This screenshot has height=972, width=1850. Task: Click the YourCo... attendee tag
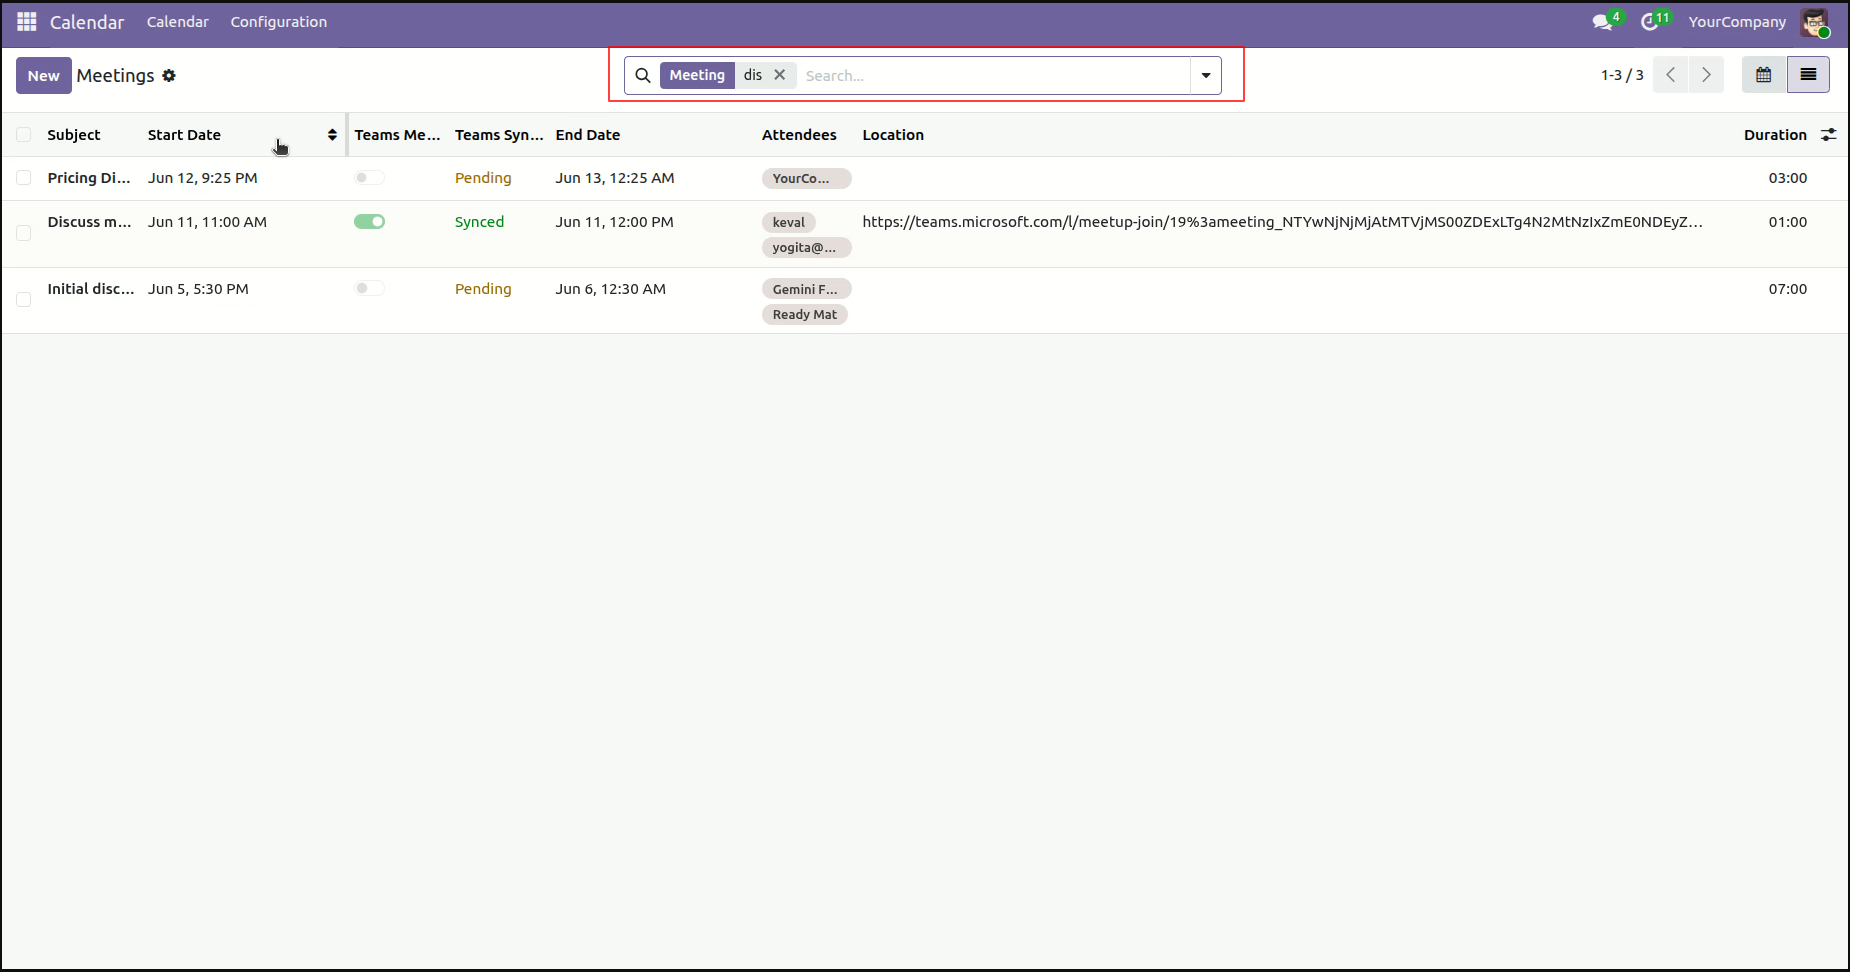[807, 178]
